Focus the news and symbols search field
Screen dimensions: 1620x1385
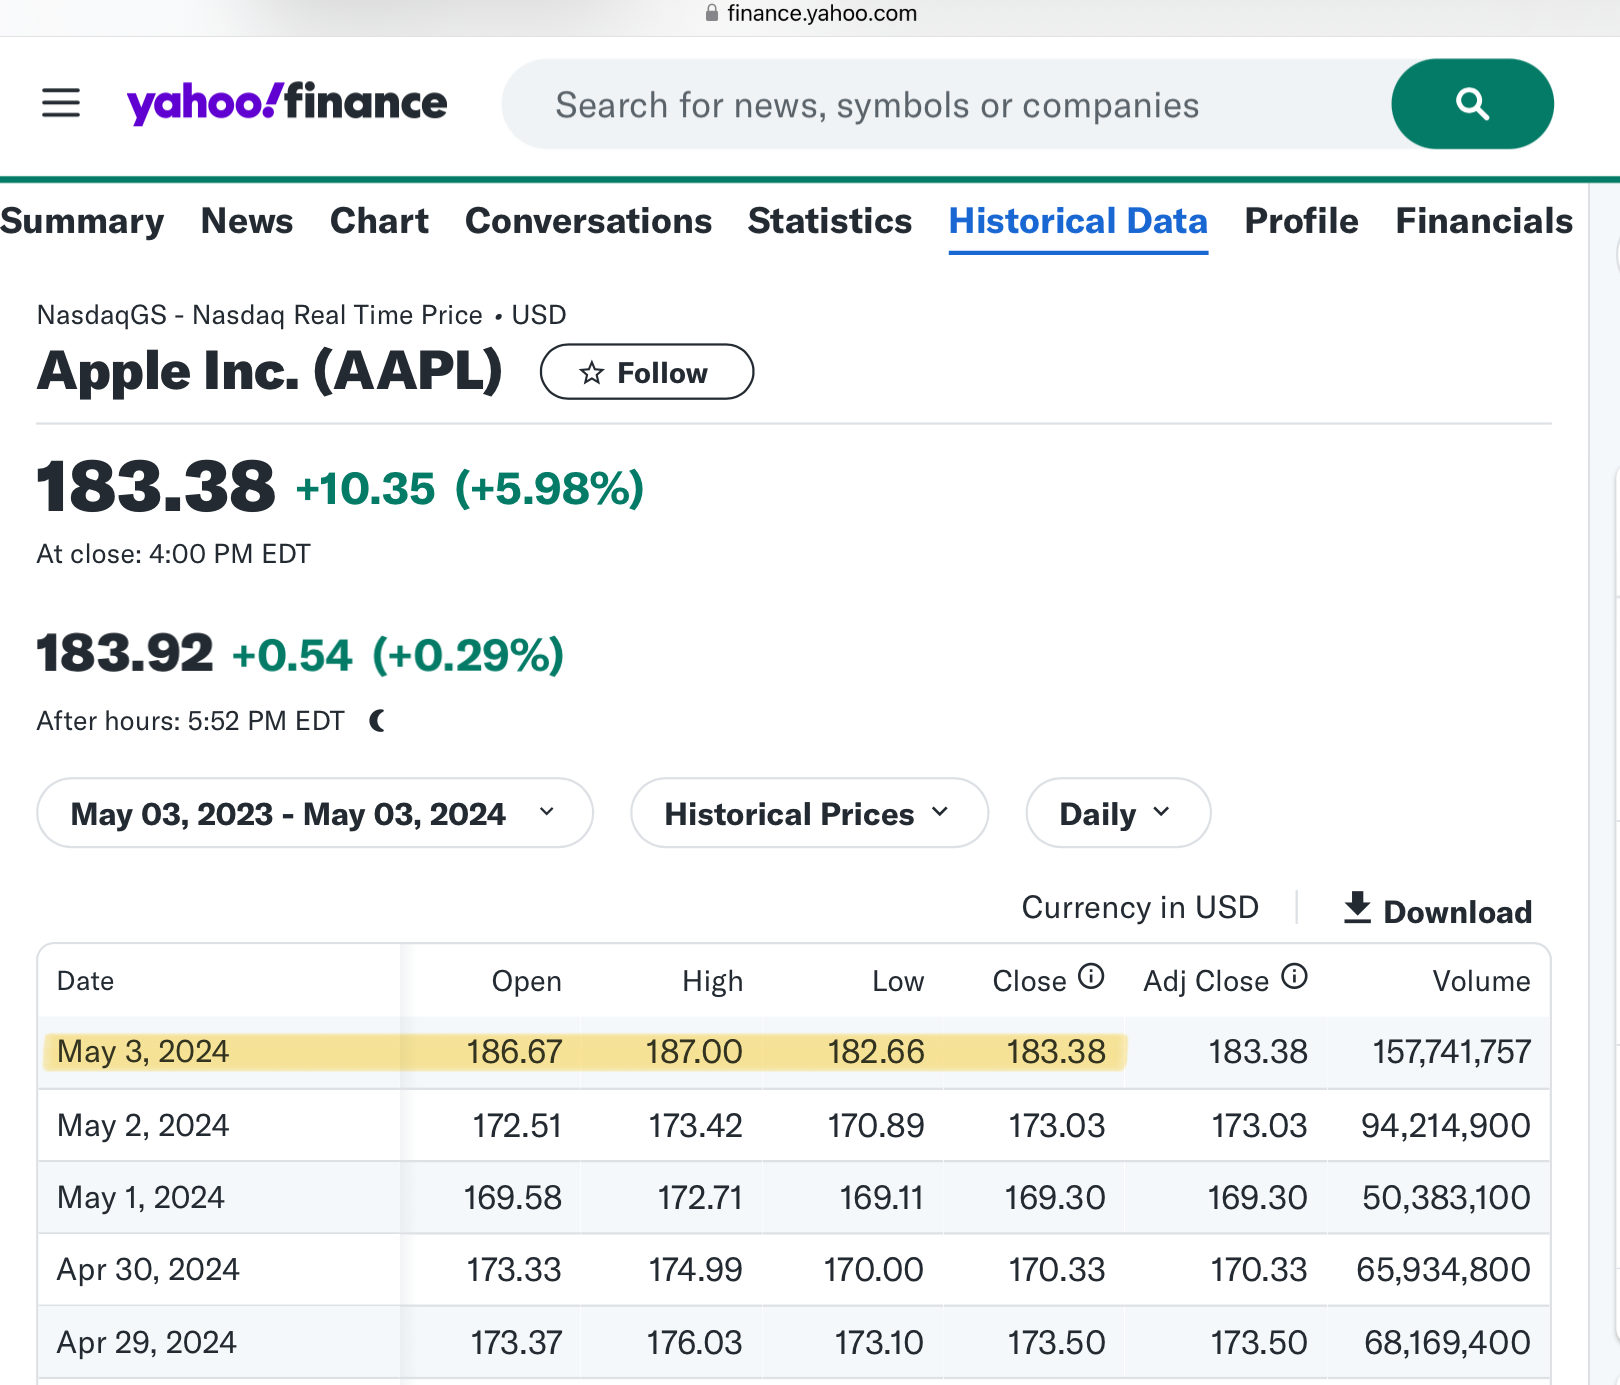[x=946, y=104]
